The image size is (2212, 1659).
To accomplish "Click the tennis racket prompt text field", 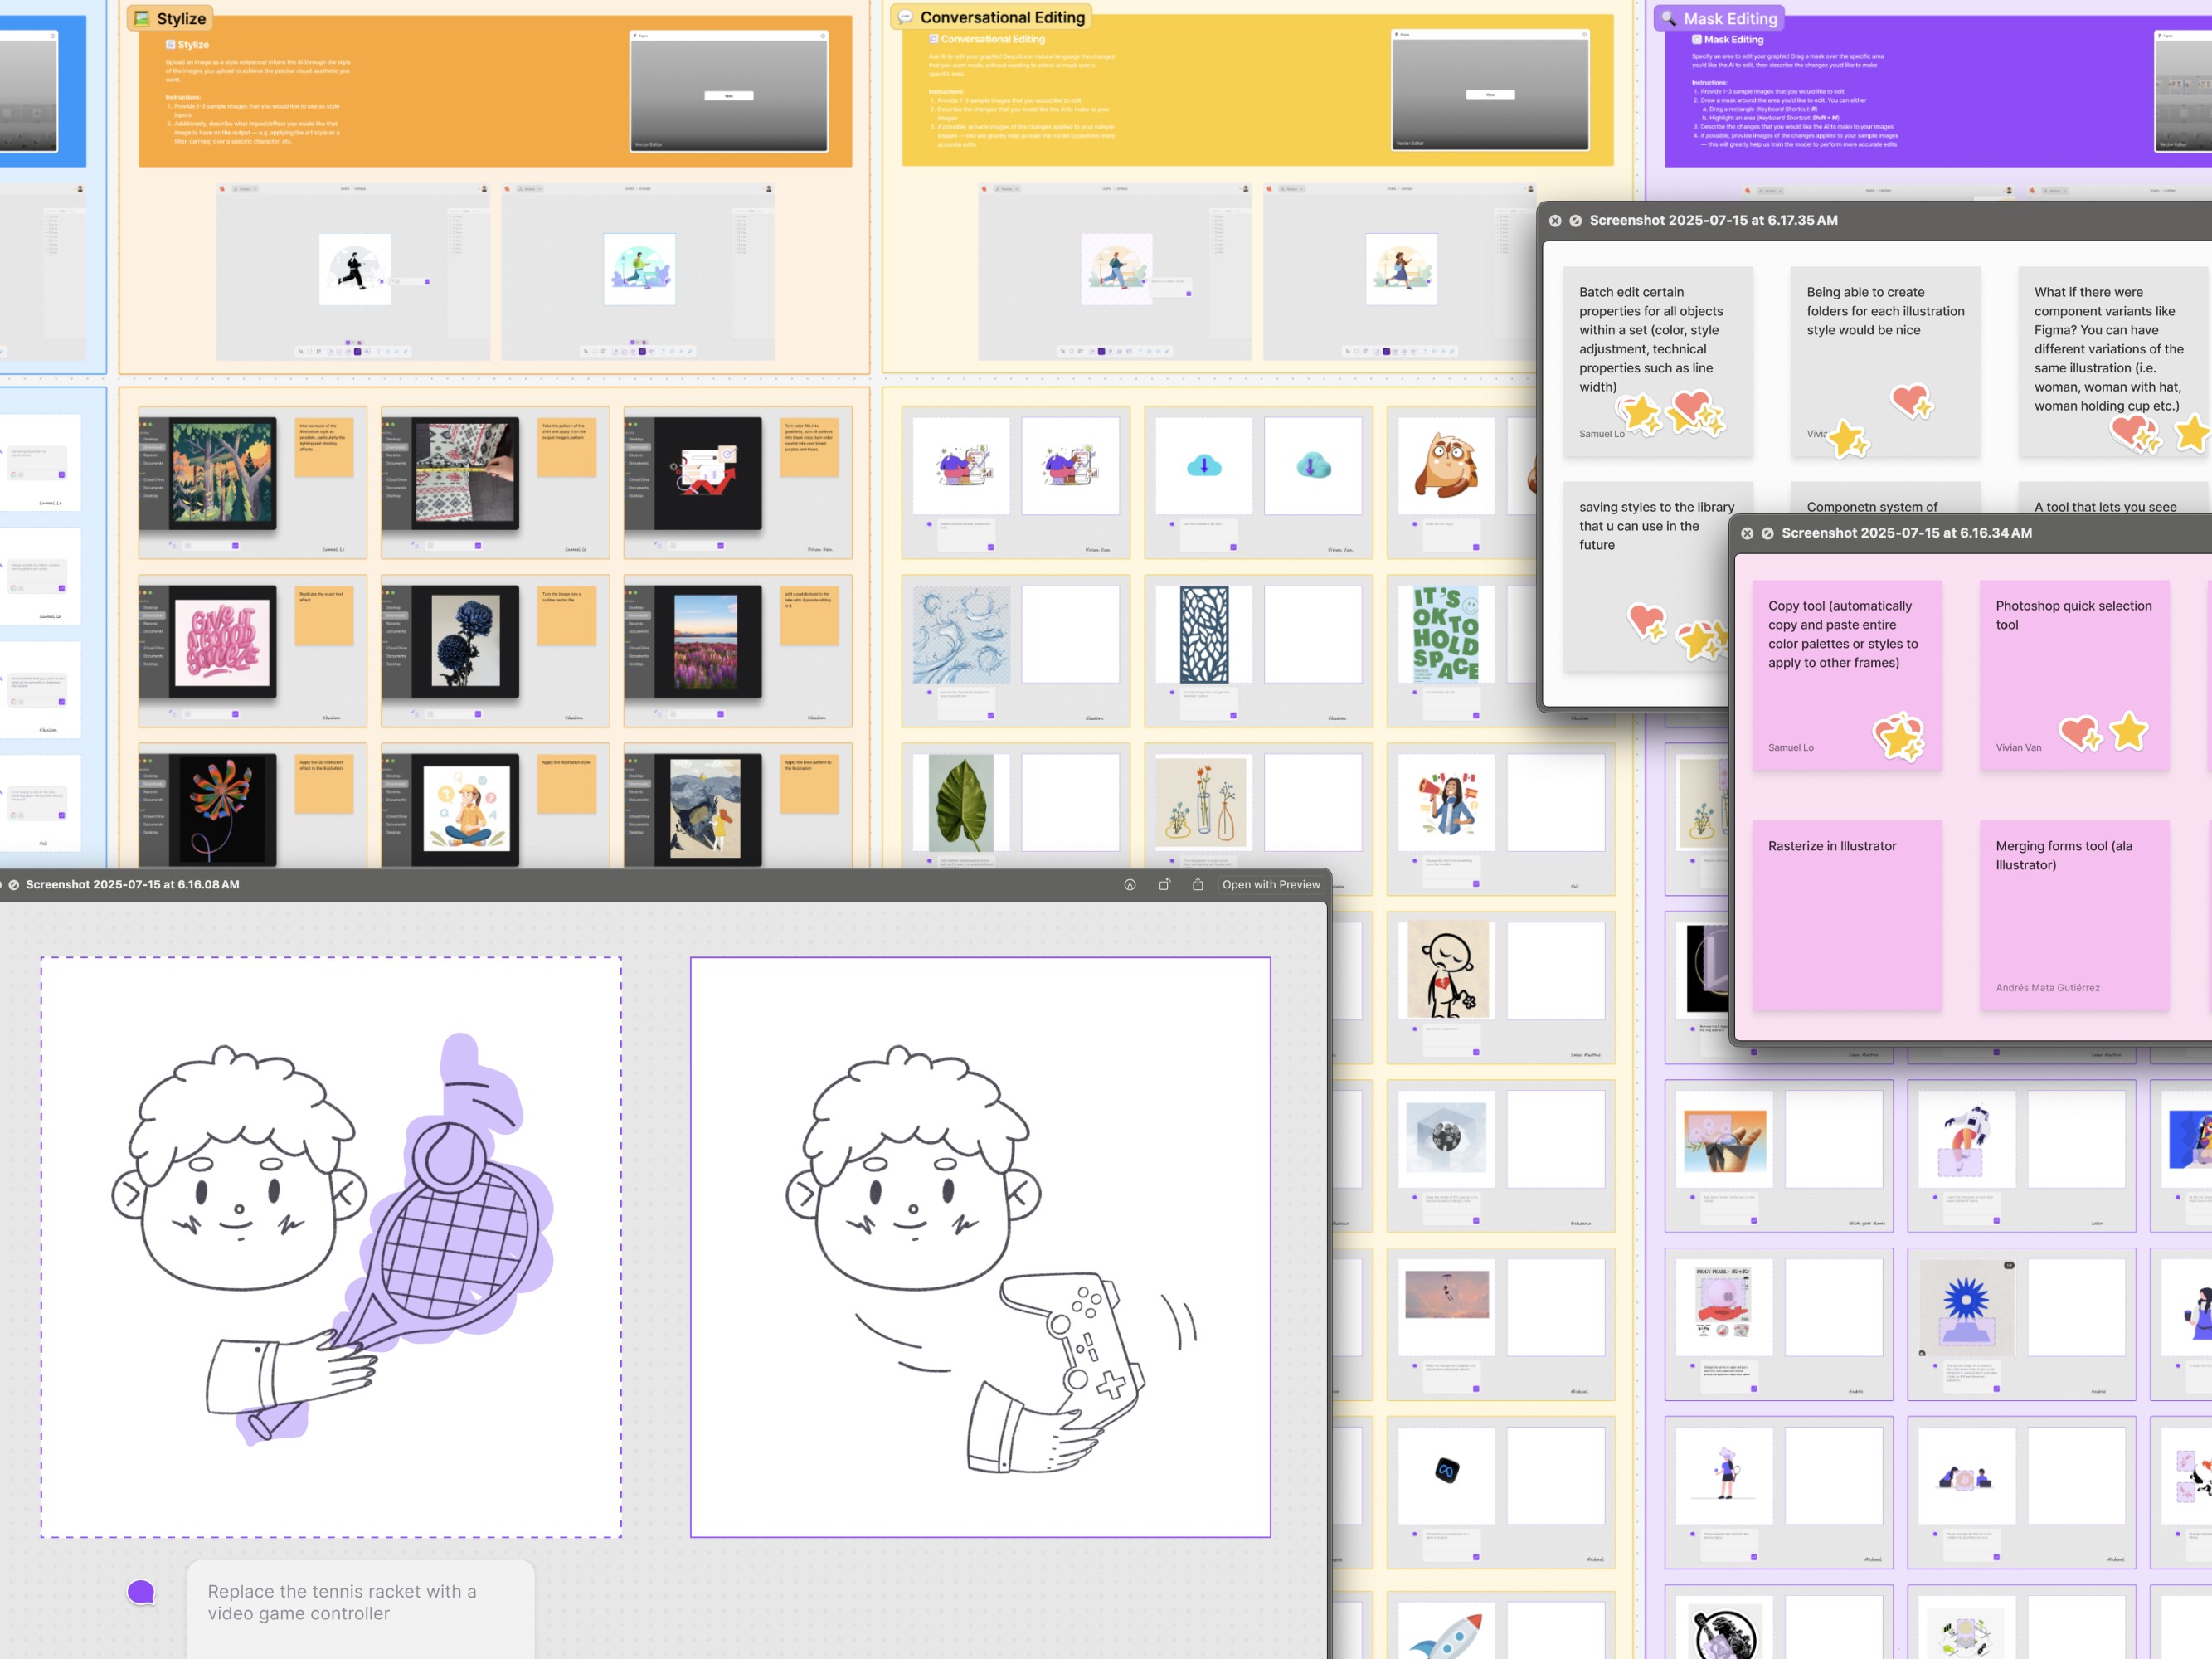I will pos(360,1602).
